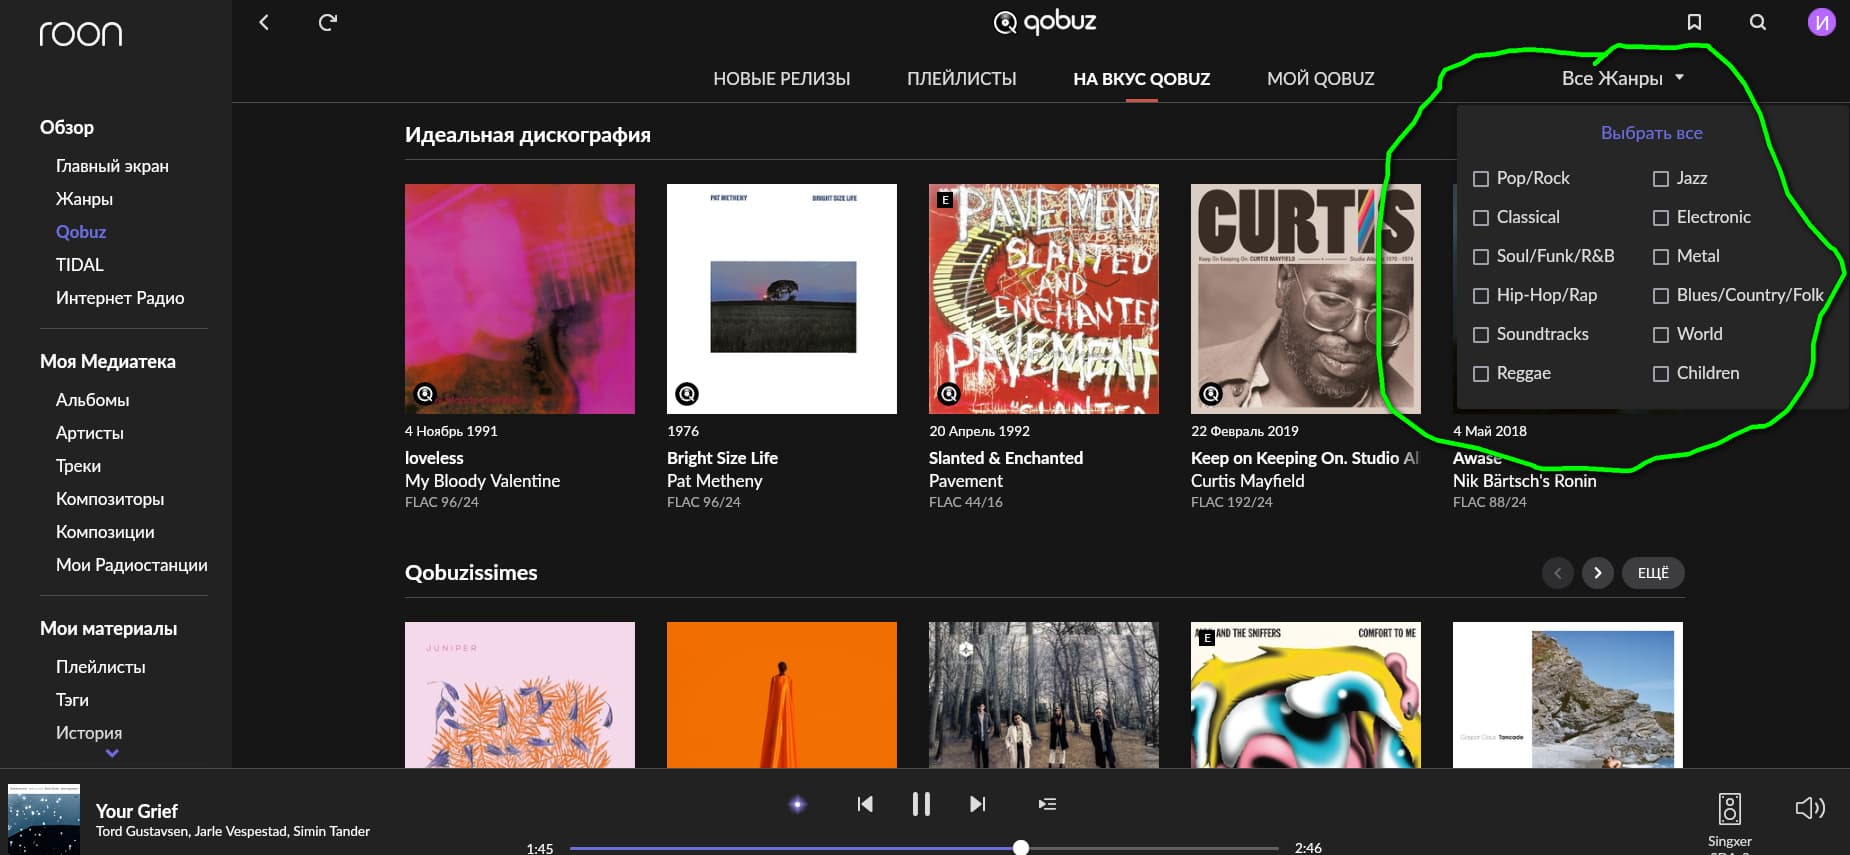Viewport: 1850px width, 855px height.
Task: Open Артисты in the library
Action: 90,433
